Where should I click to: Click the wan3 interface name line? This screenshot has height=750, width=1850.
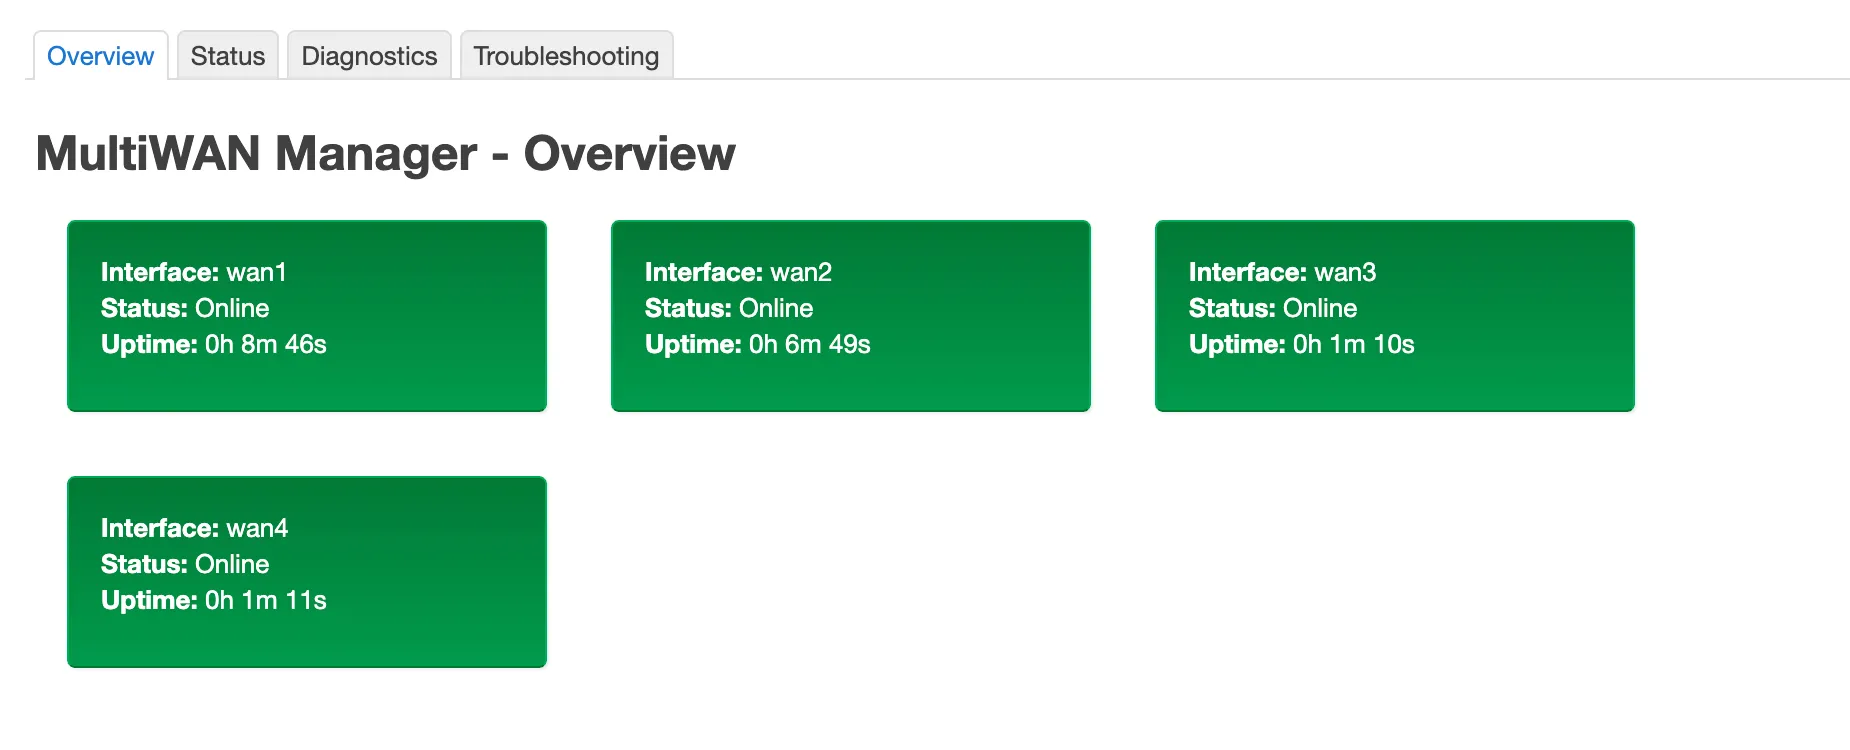[x=1282, y=272]
